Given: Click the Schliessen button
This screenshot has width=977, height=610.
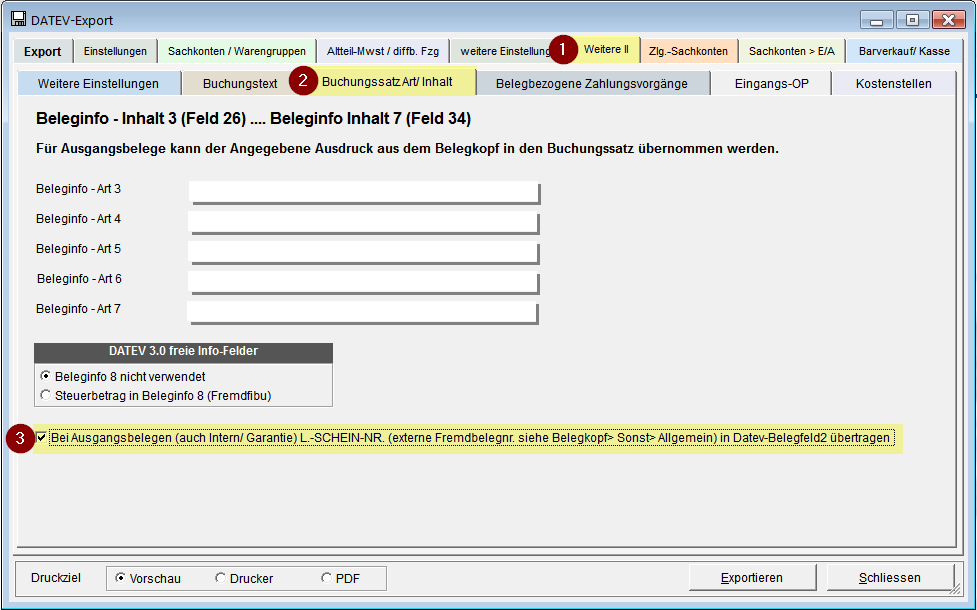Looking at the screenshot, I should tap(890, 578).
